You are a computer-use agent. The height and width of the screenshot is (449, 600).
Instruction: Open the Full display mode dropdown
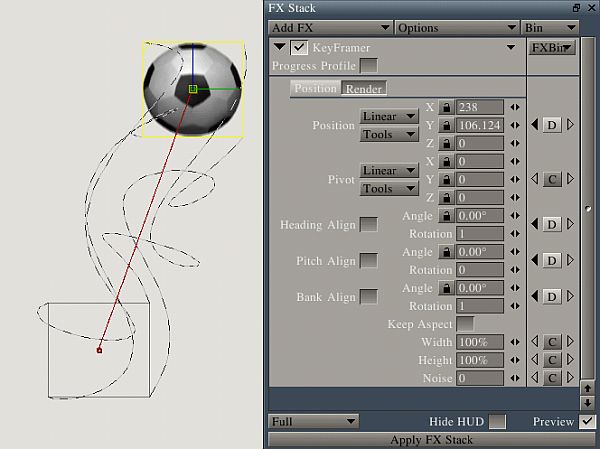pos(313,421)
